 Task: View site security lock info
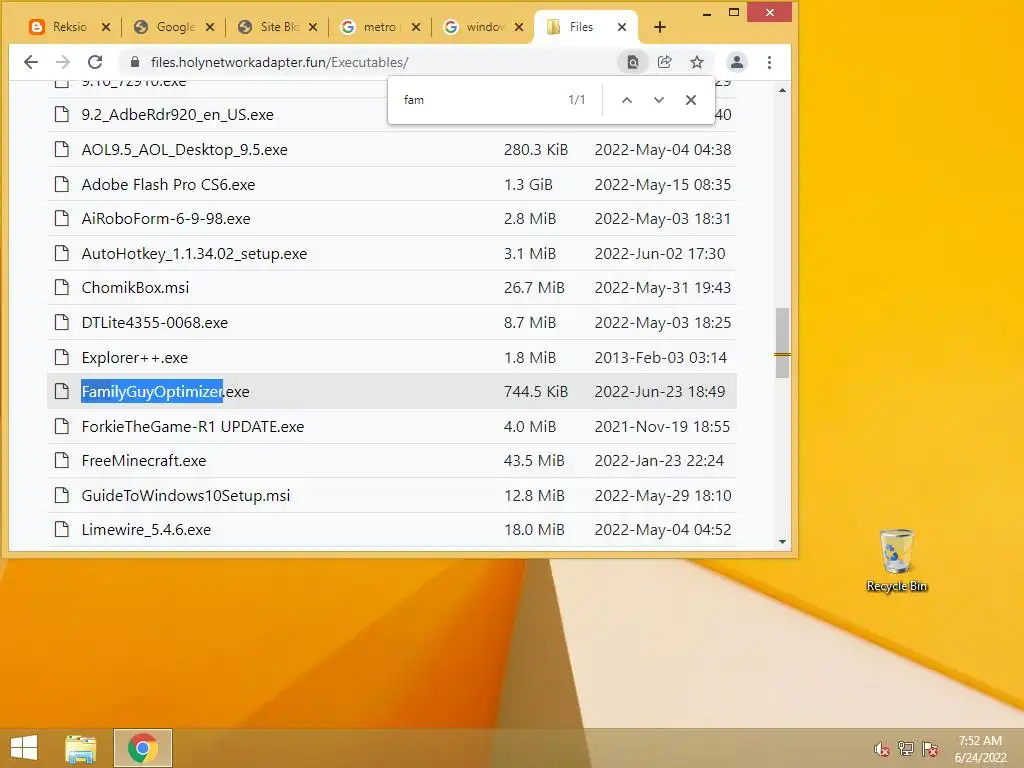tap(135, 62)
